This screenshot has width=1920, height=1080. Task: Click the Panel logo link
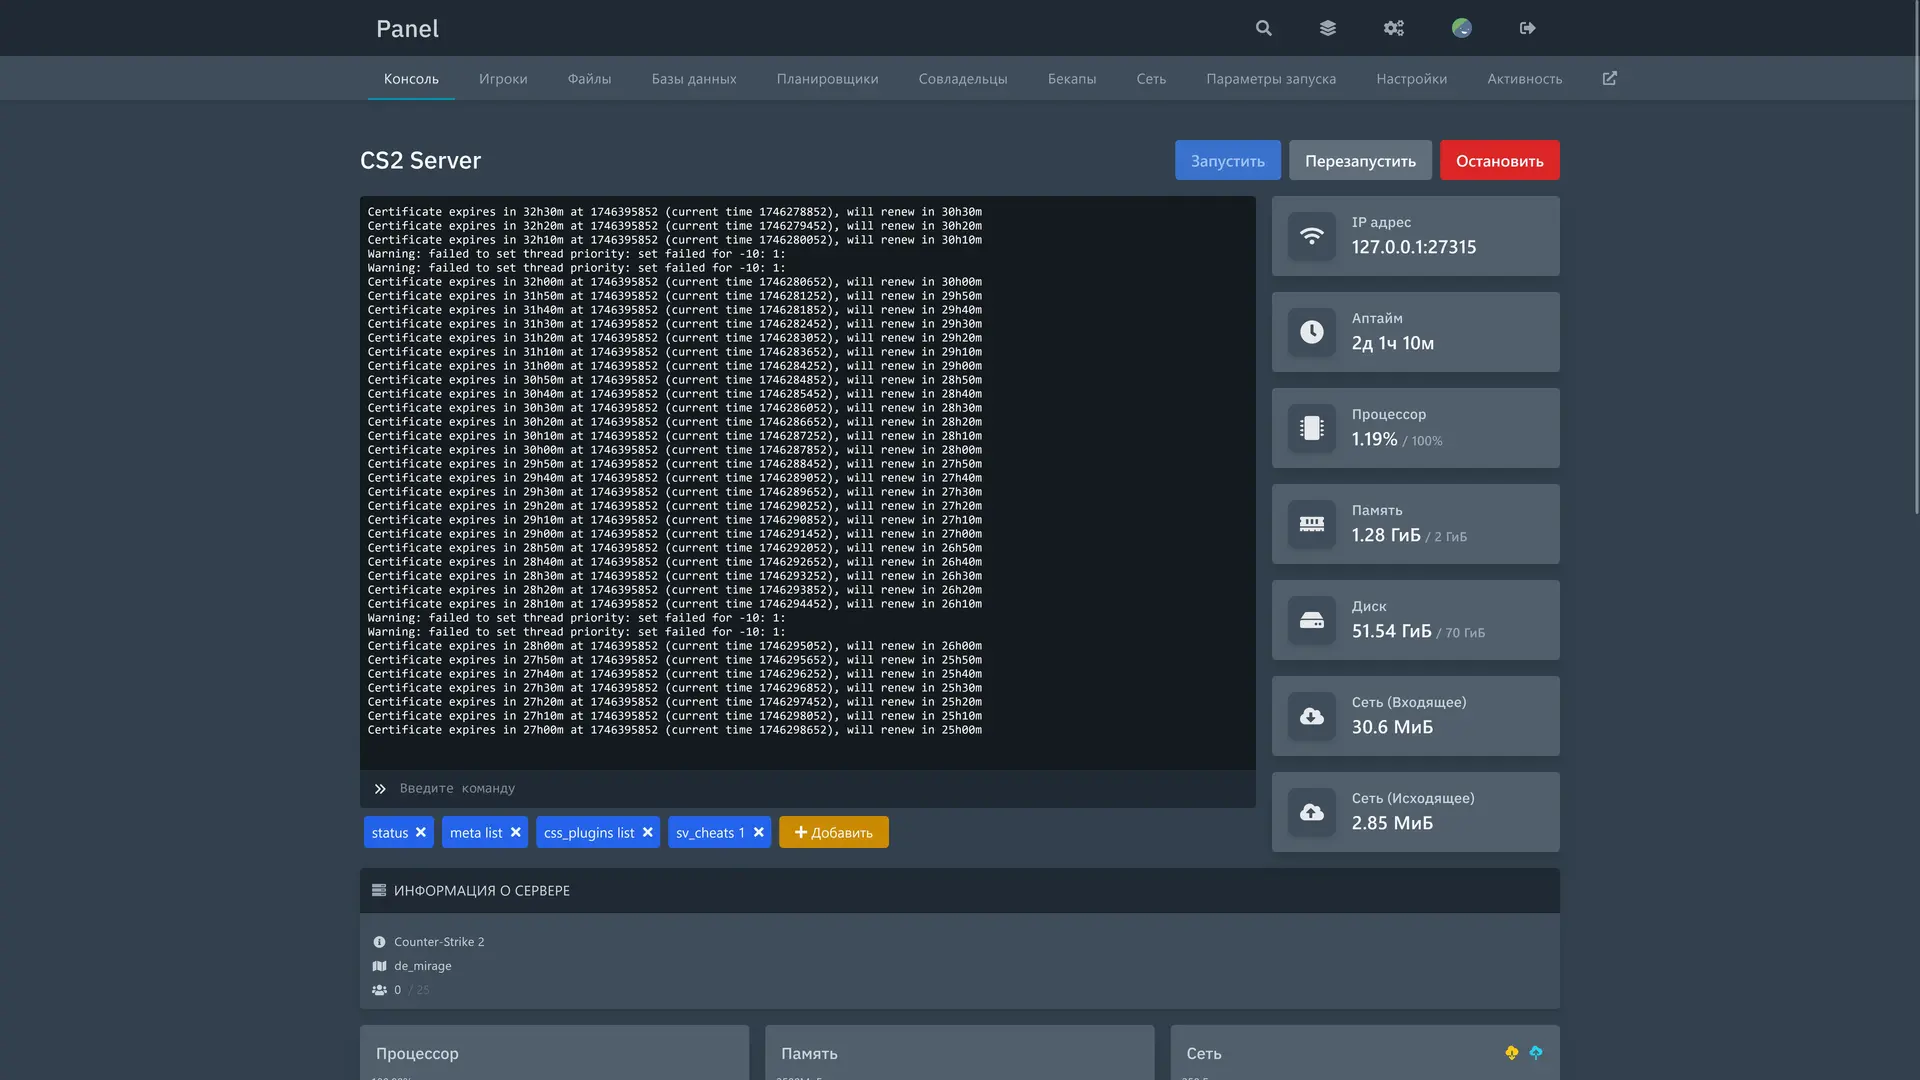click(x=407, y=28)
